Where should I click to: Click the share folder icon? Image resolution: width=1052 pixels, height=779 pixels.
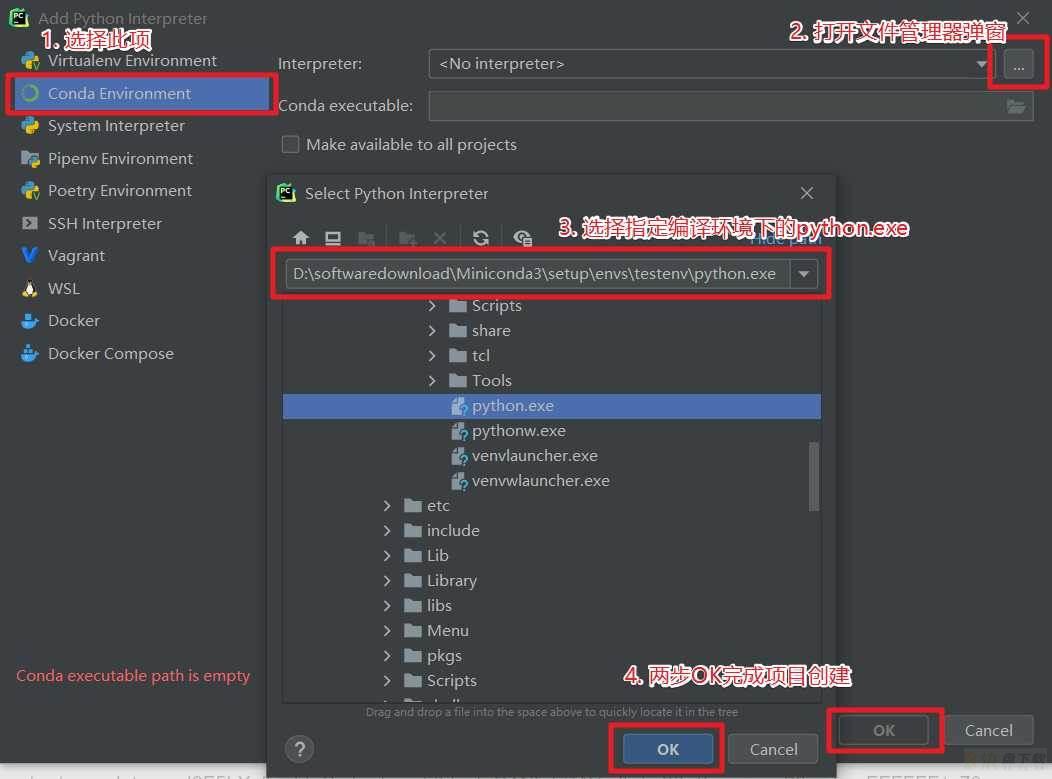[x=458, y=331]
